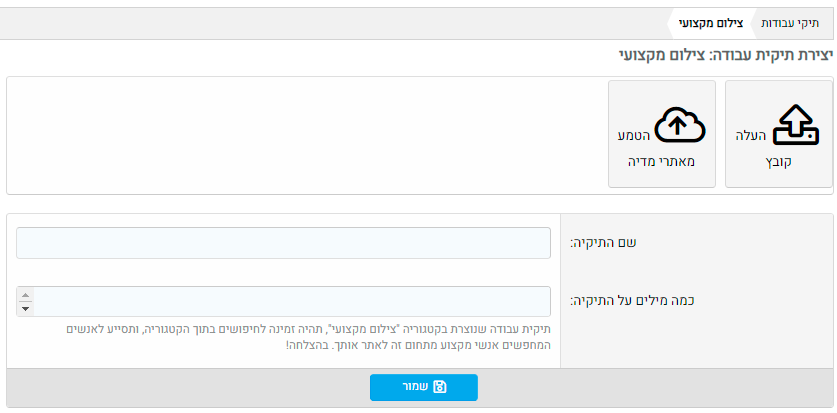Focus the שם התיקיה text field
Screen dimensions: 837x413
pyautogui.click(x=283, y=243)
